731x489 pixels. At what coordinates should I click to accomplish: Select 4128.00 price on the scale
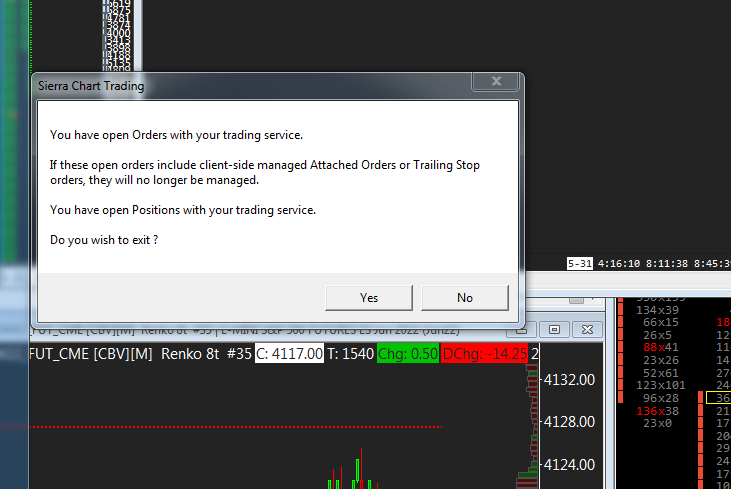[569, 422]
